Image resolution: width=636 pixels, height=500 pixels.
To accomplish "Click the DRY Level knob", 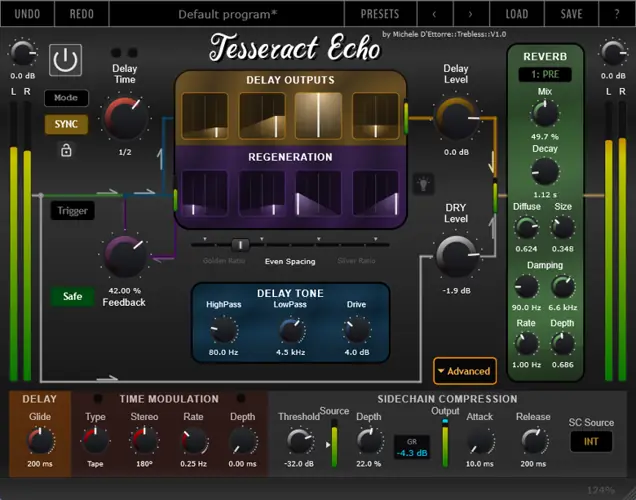I will point(456,257).
